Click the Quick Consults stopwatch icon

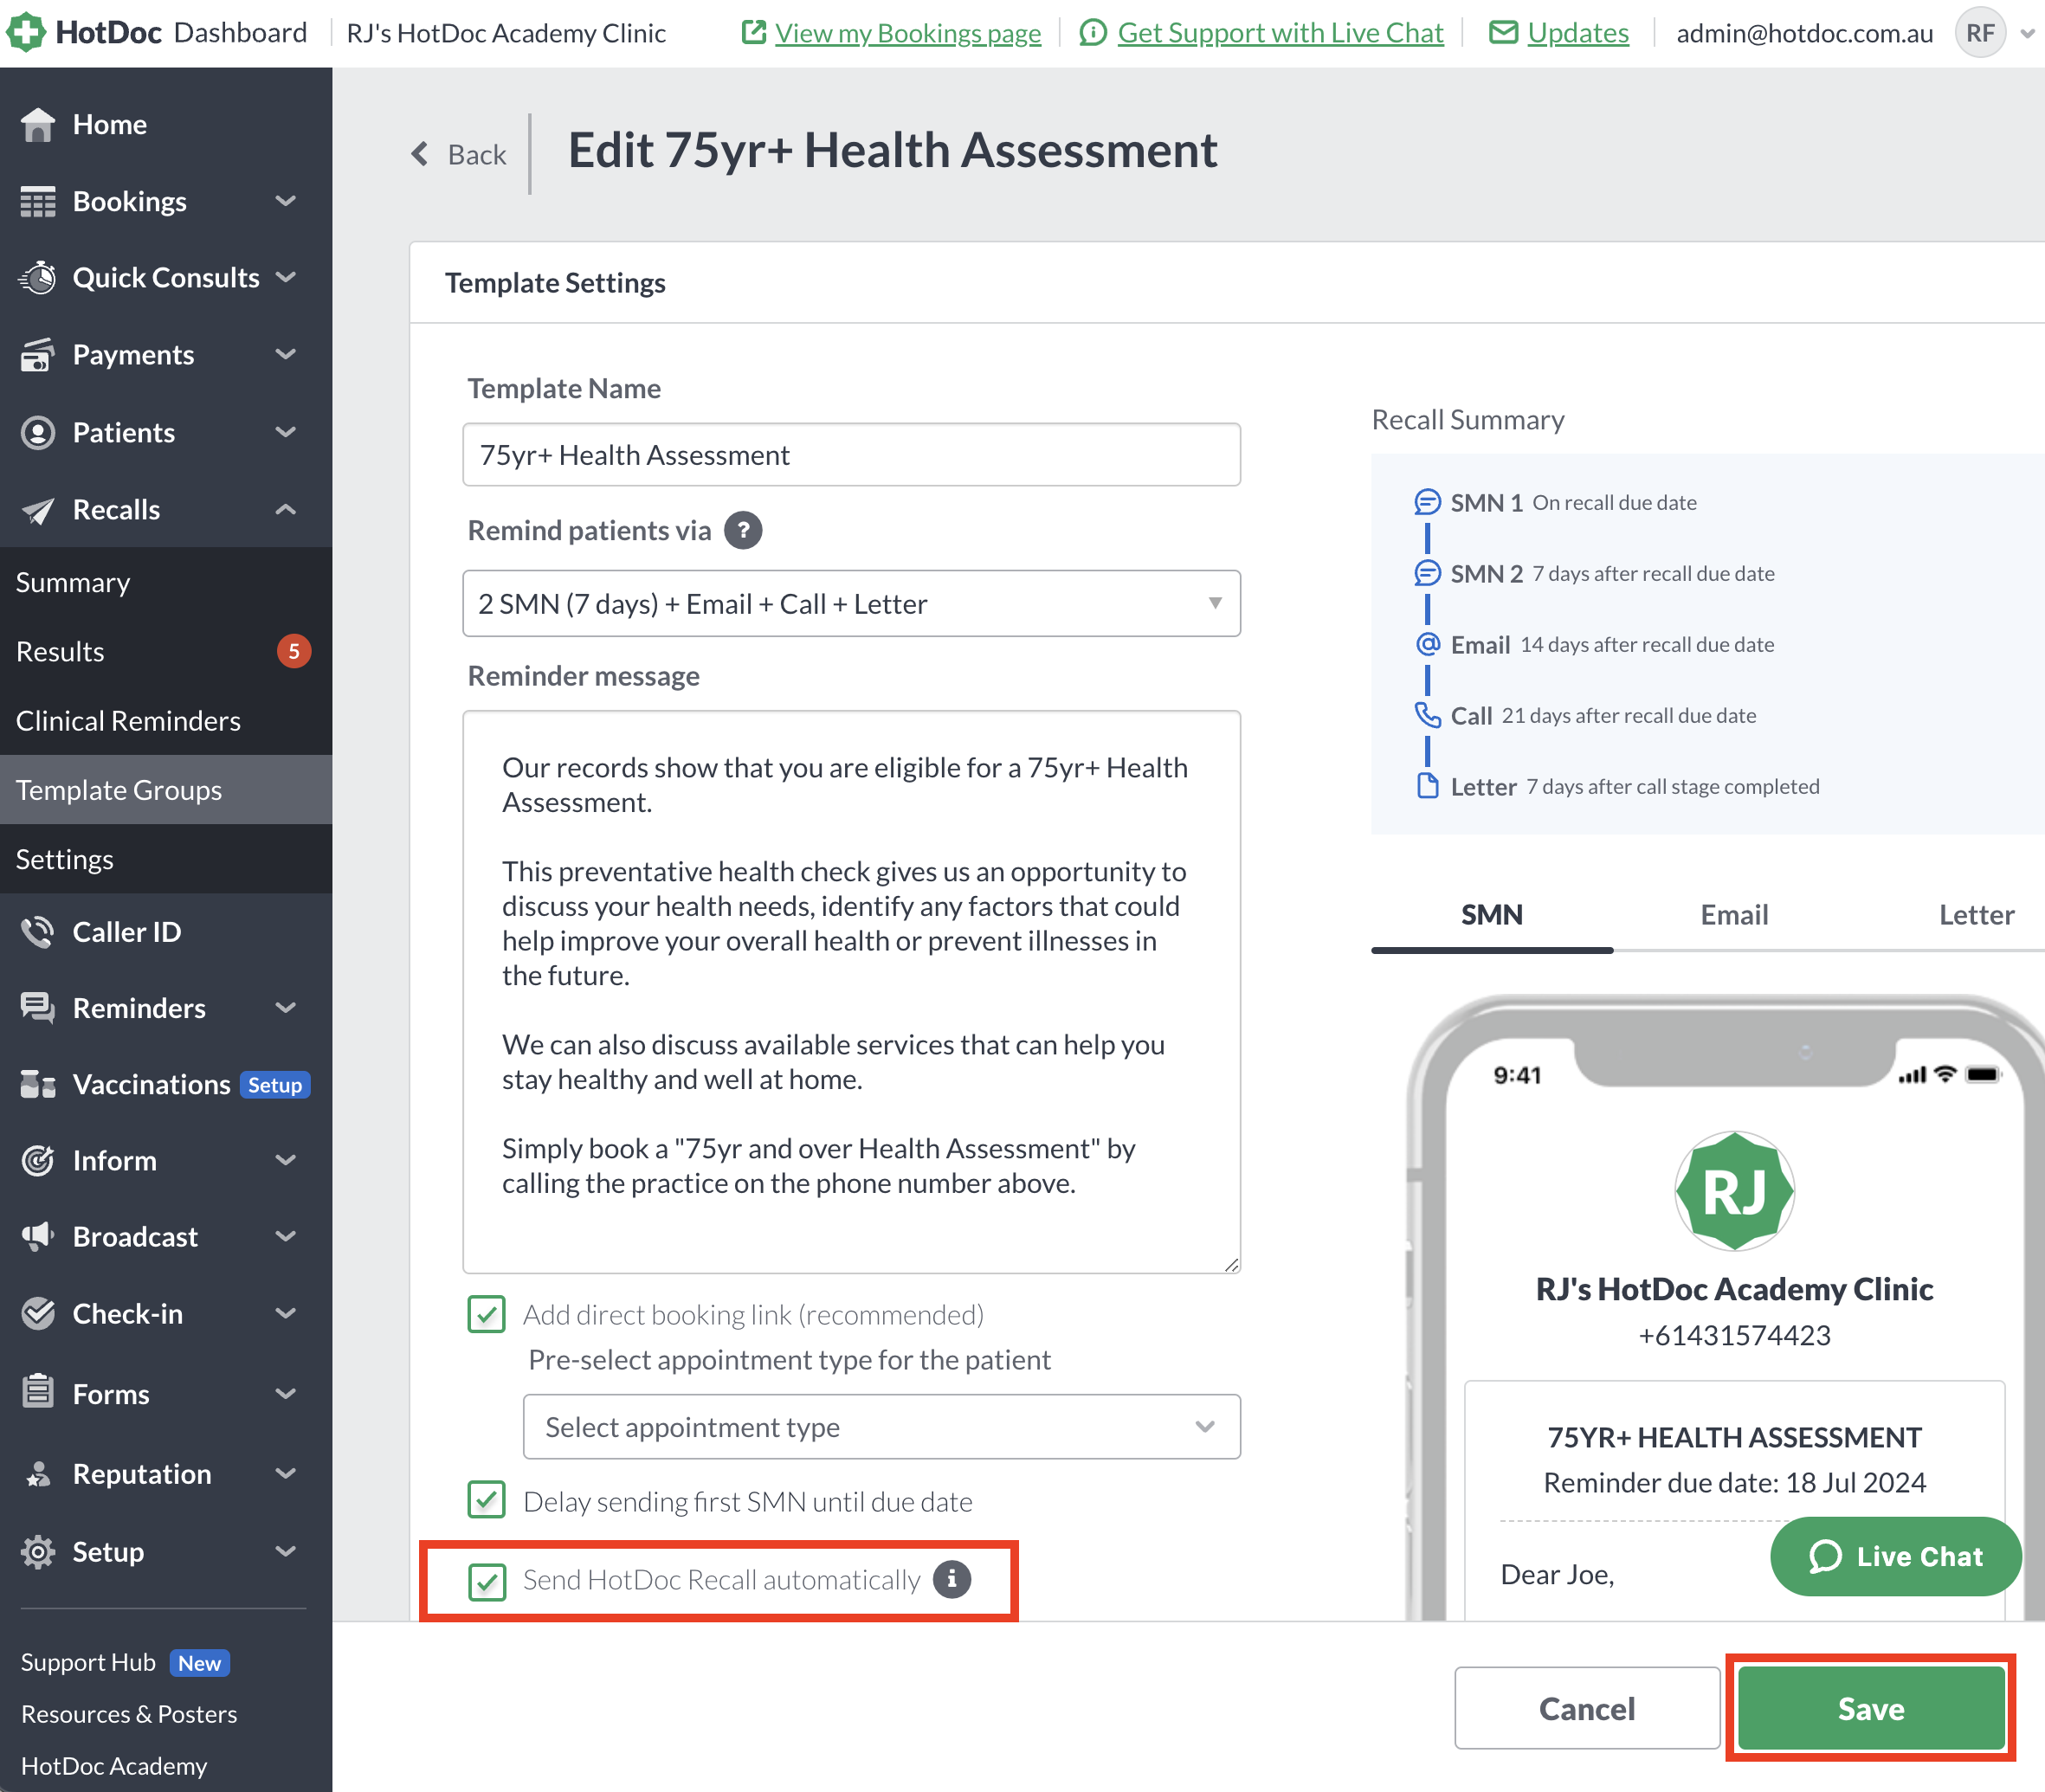coord(38,277)
